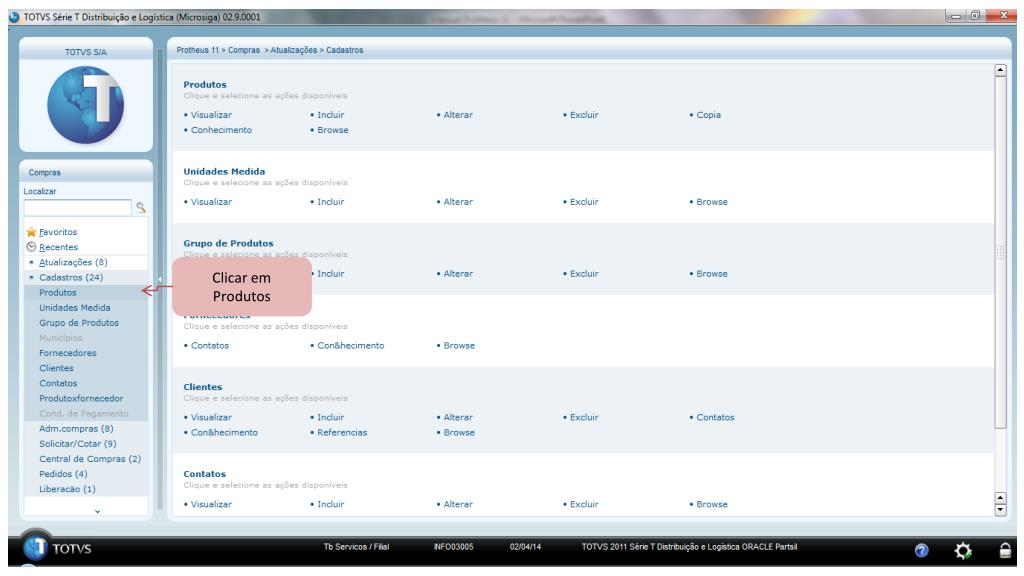Click Atualizações in the breadcrumb path
The width and height of the screenshot is (1024, 576).
tap(294, 50)
